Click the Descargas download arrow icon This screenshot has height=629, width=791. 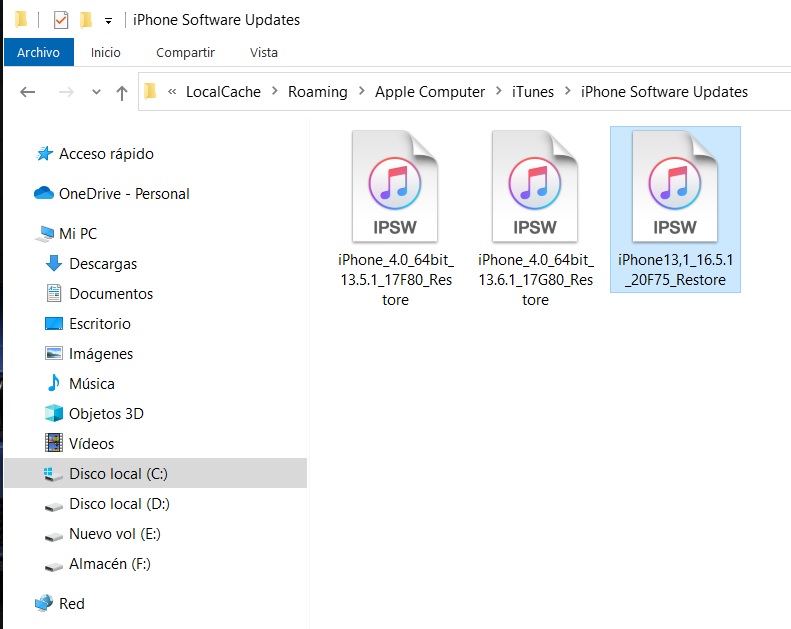(54, 263)
